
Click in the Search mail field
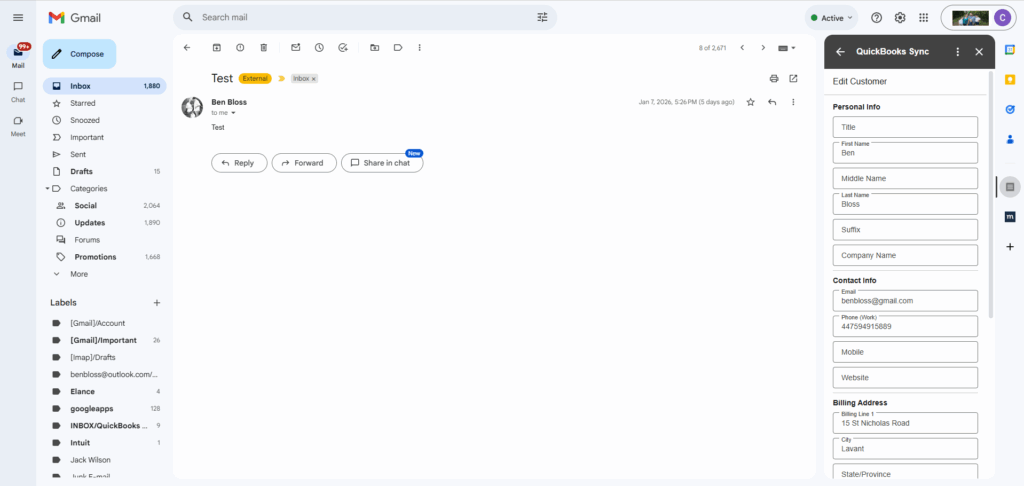click(x=365, y=18)
